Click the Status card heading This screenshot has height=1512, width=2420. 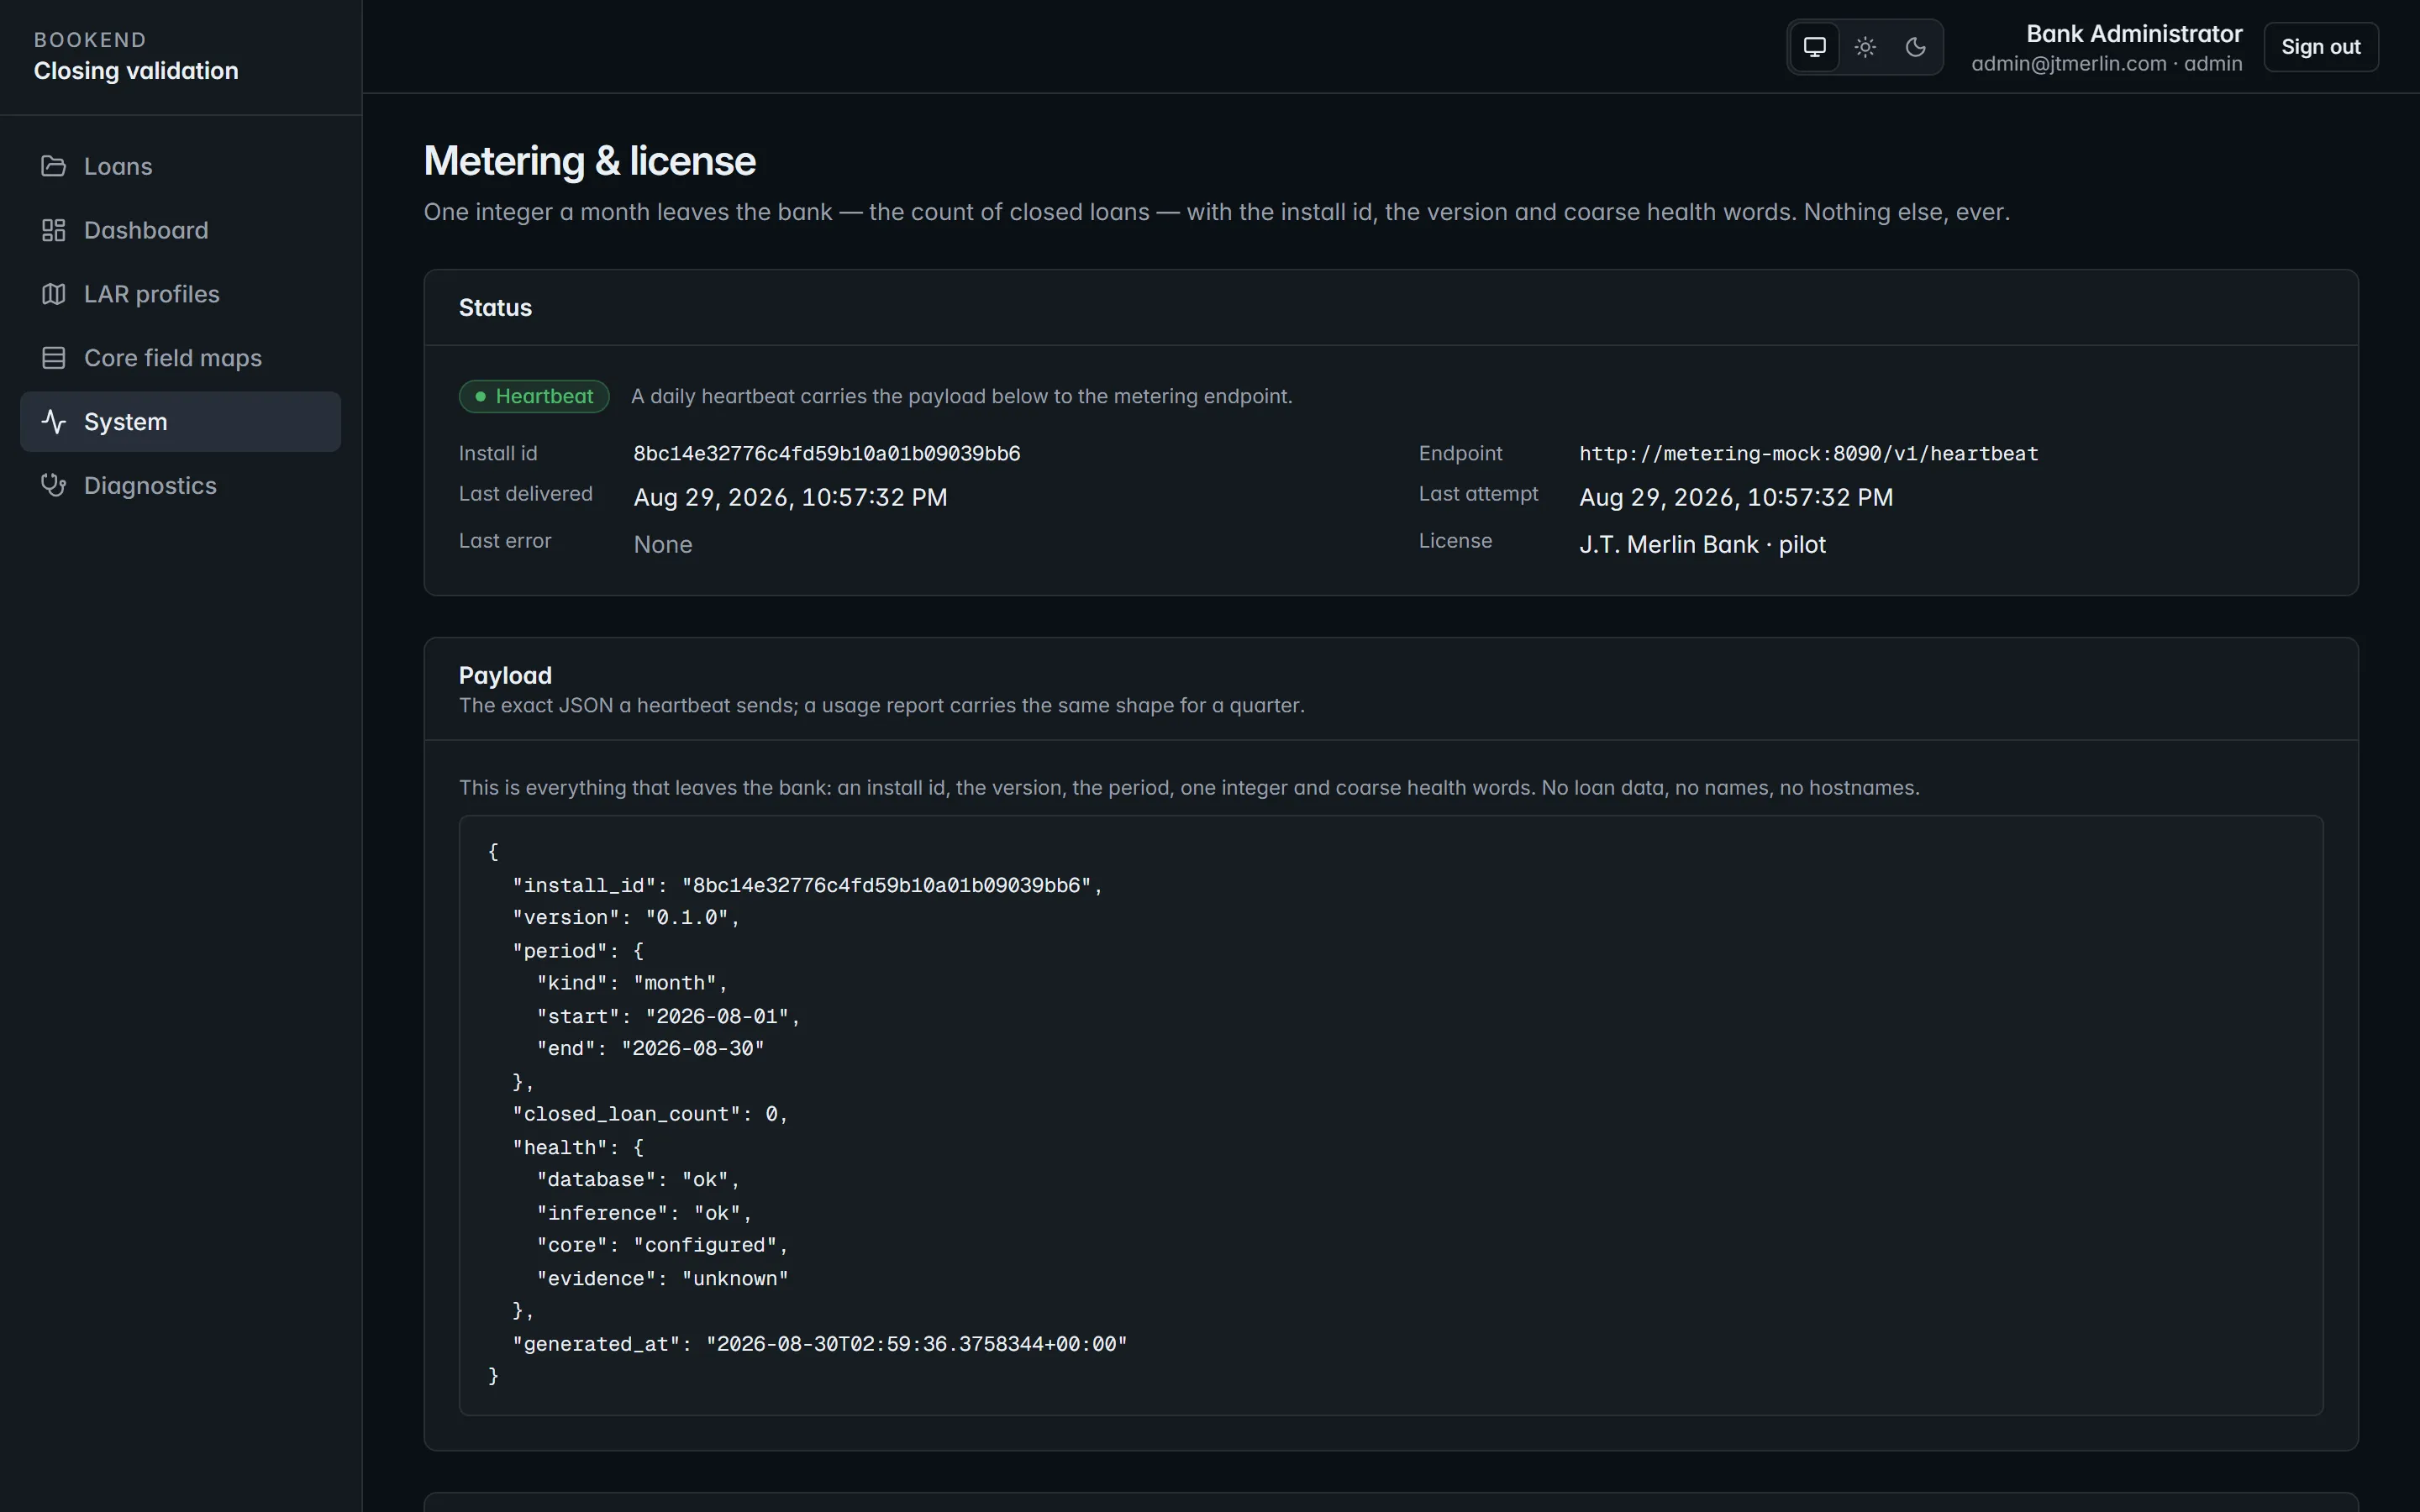coord(495,308)
